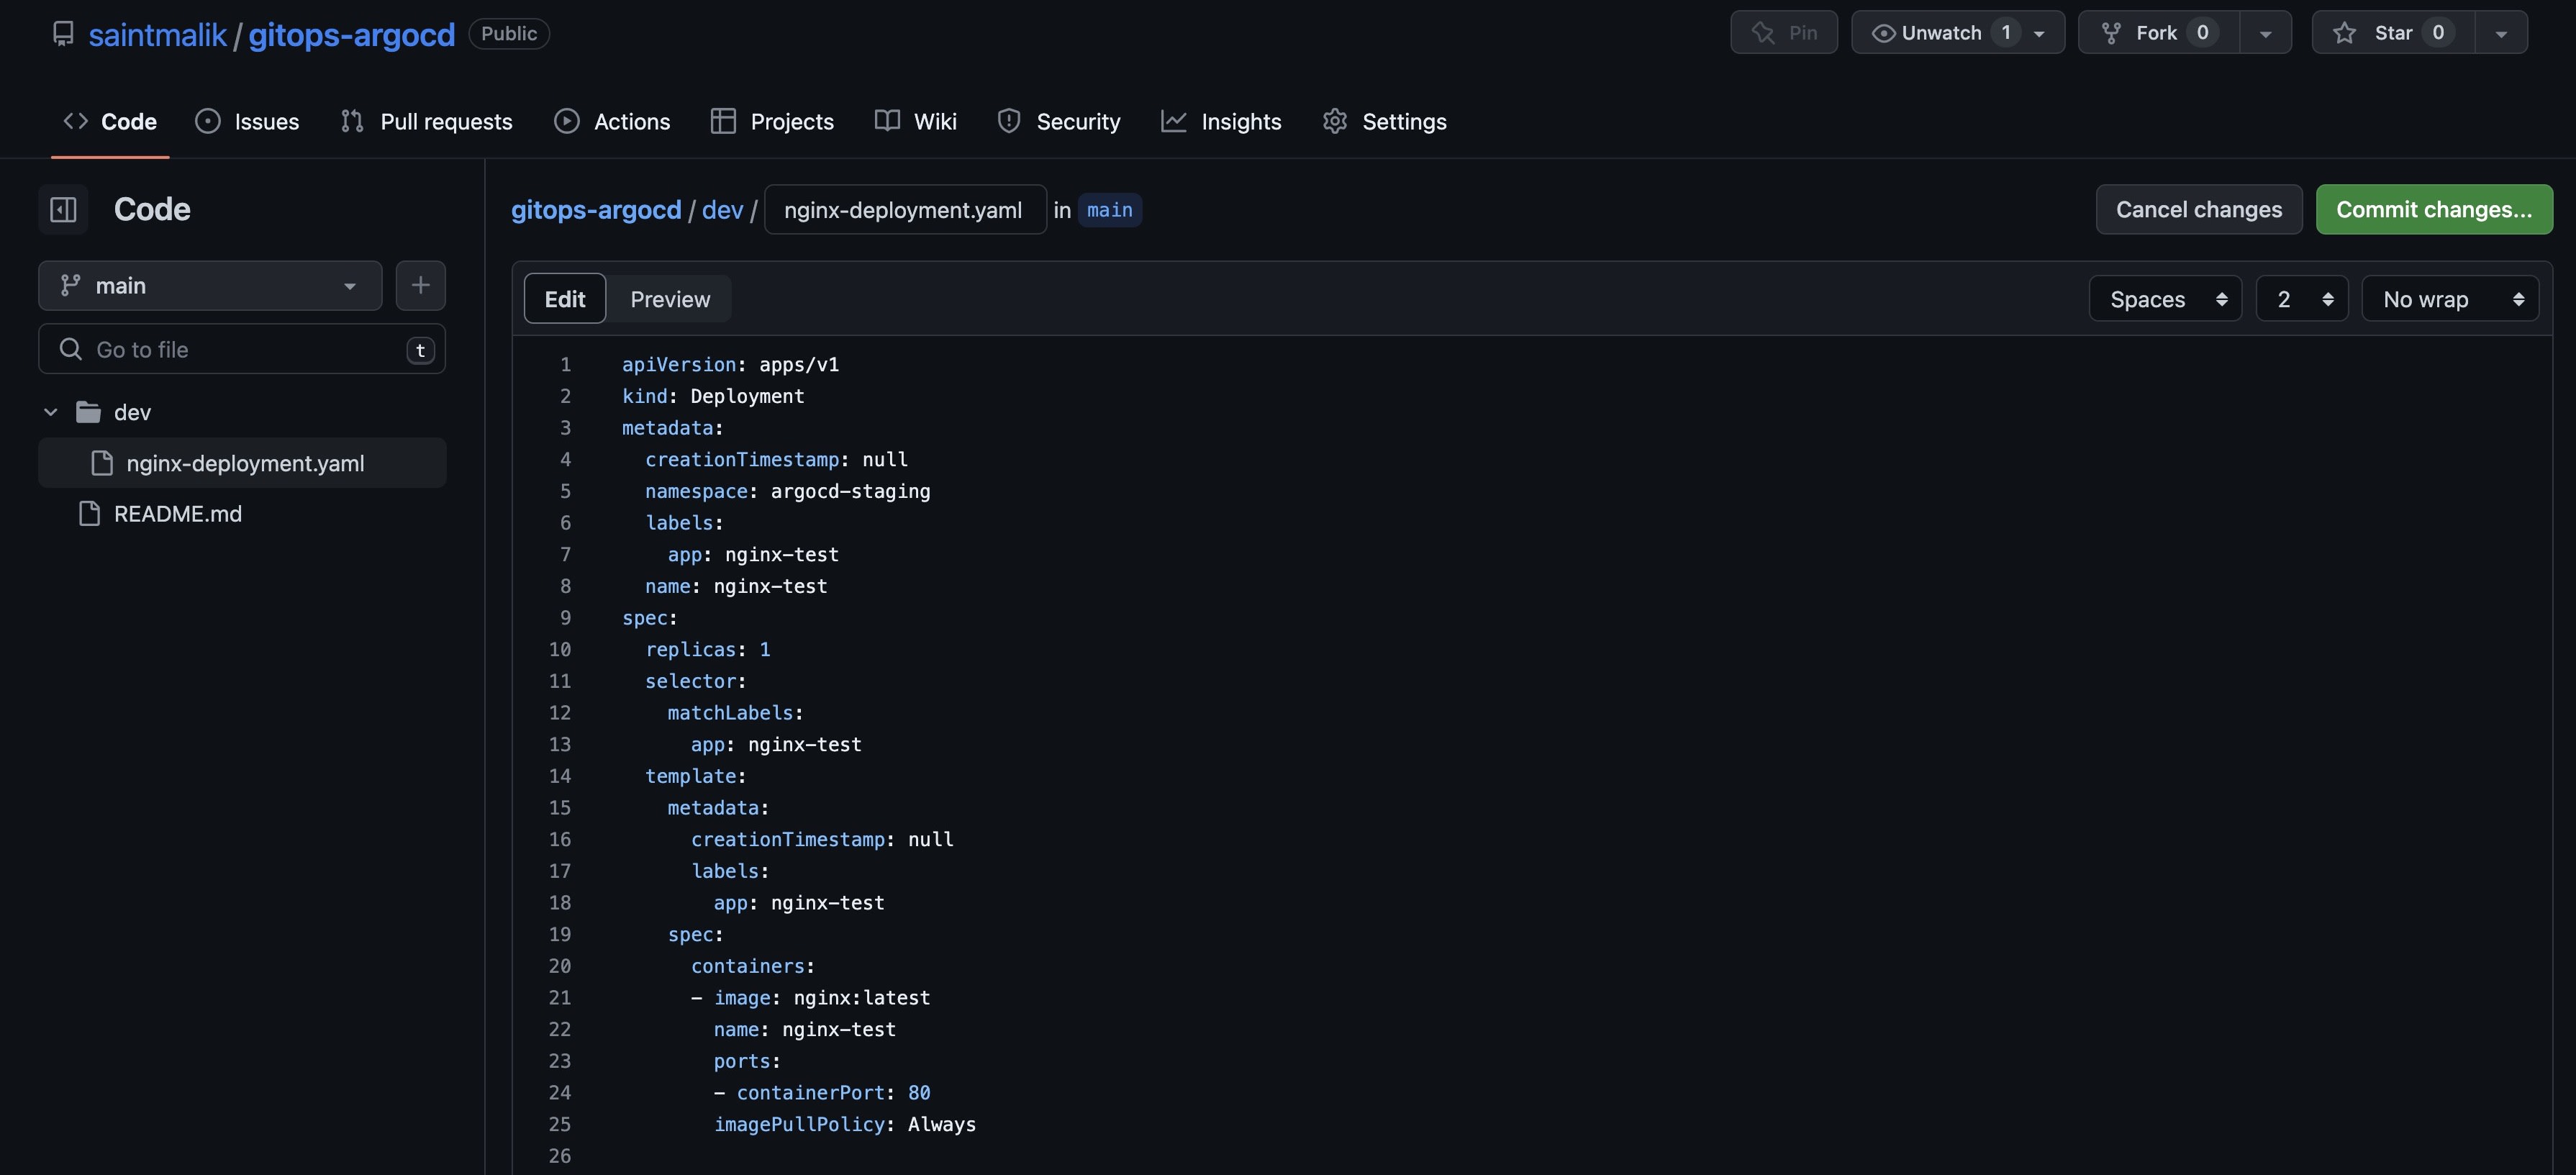Open the Unwatch notifications dropdown arrow
The image size is (2576, 1175).
coord(2040,33)
